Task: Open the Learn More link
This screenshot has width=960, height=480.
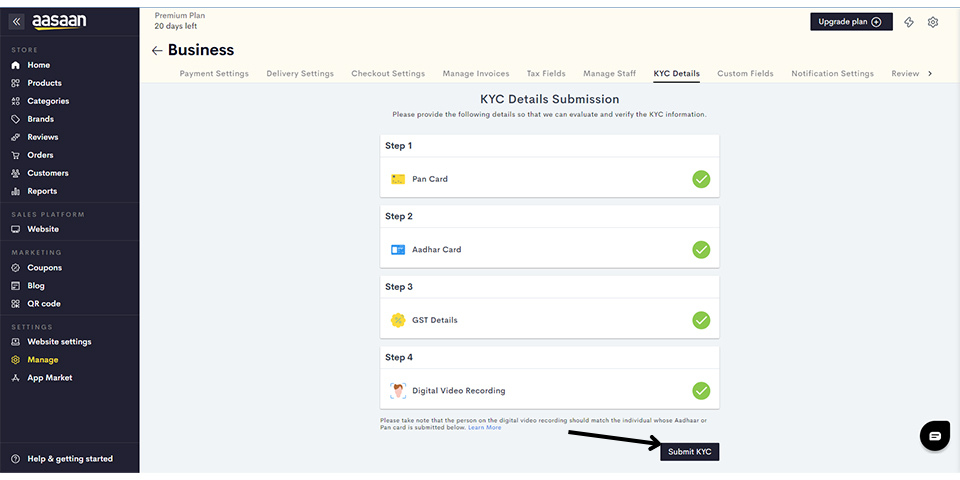Action: 484,427
